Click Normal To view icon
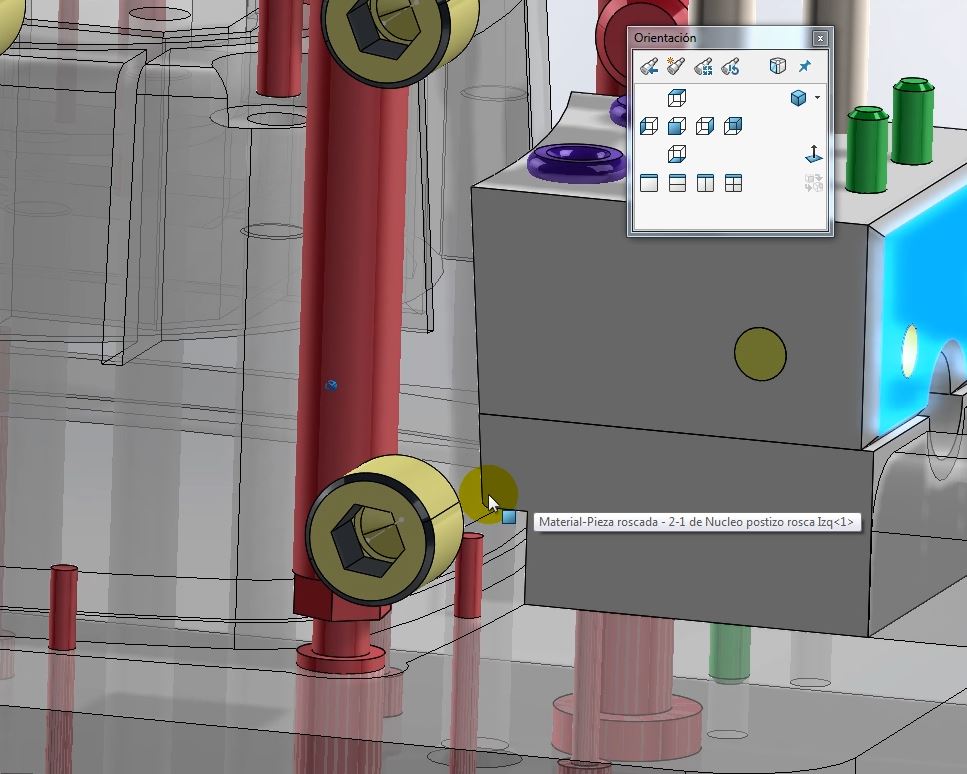The height and width of the screenshot is (774, 967). tap(814, 154)
